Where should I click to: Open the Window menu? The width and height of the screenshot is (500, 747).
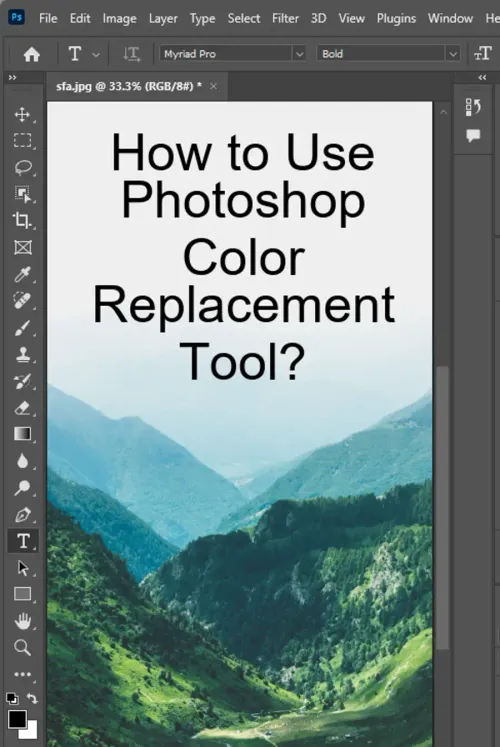click(x=450, y=18)
